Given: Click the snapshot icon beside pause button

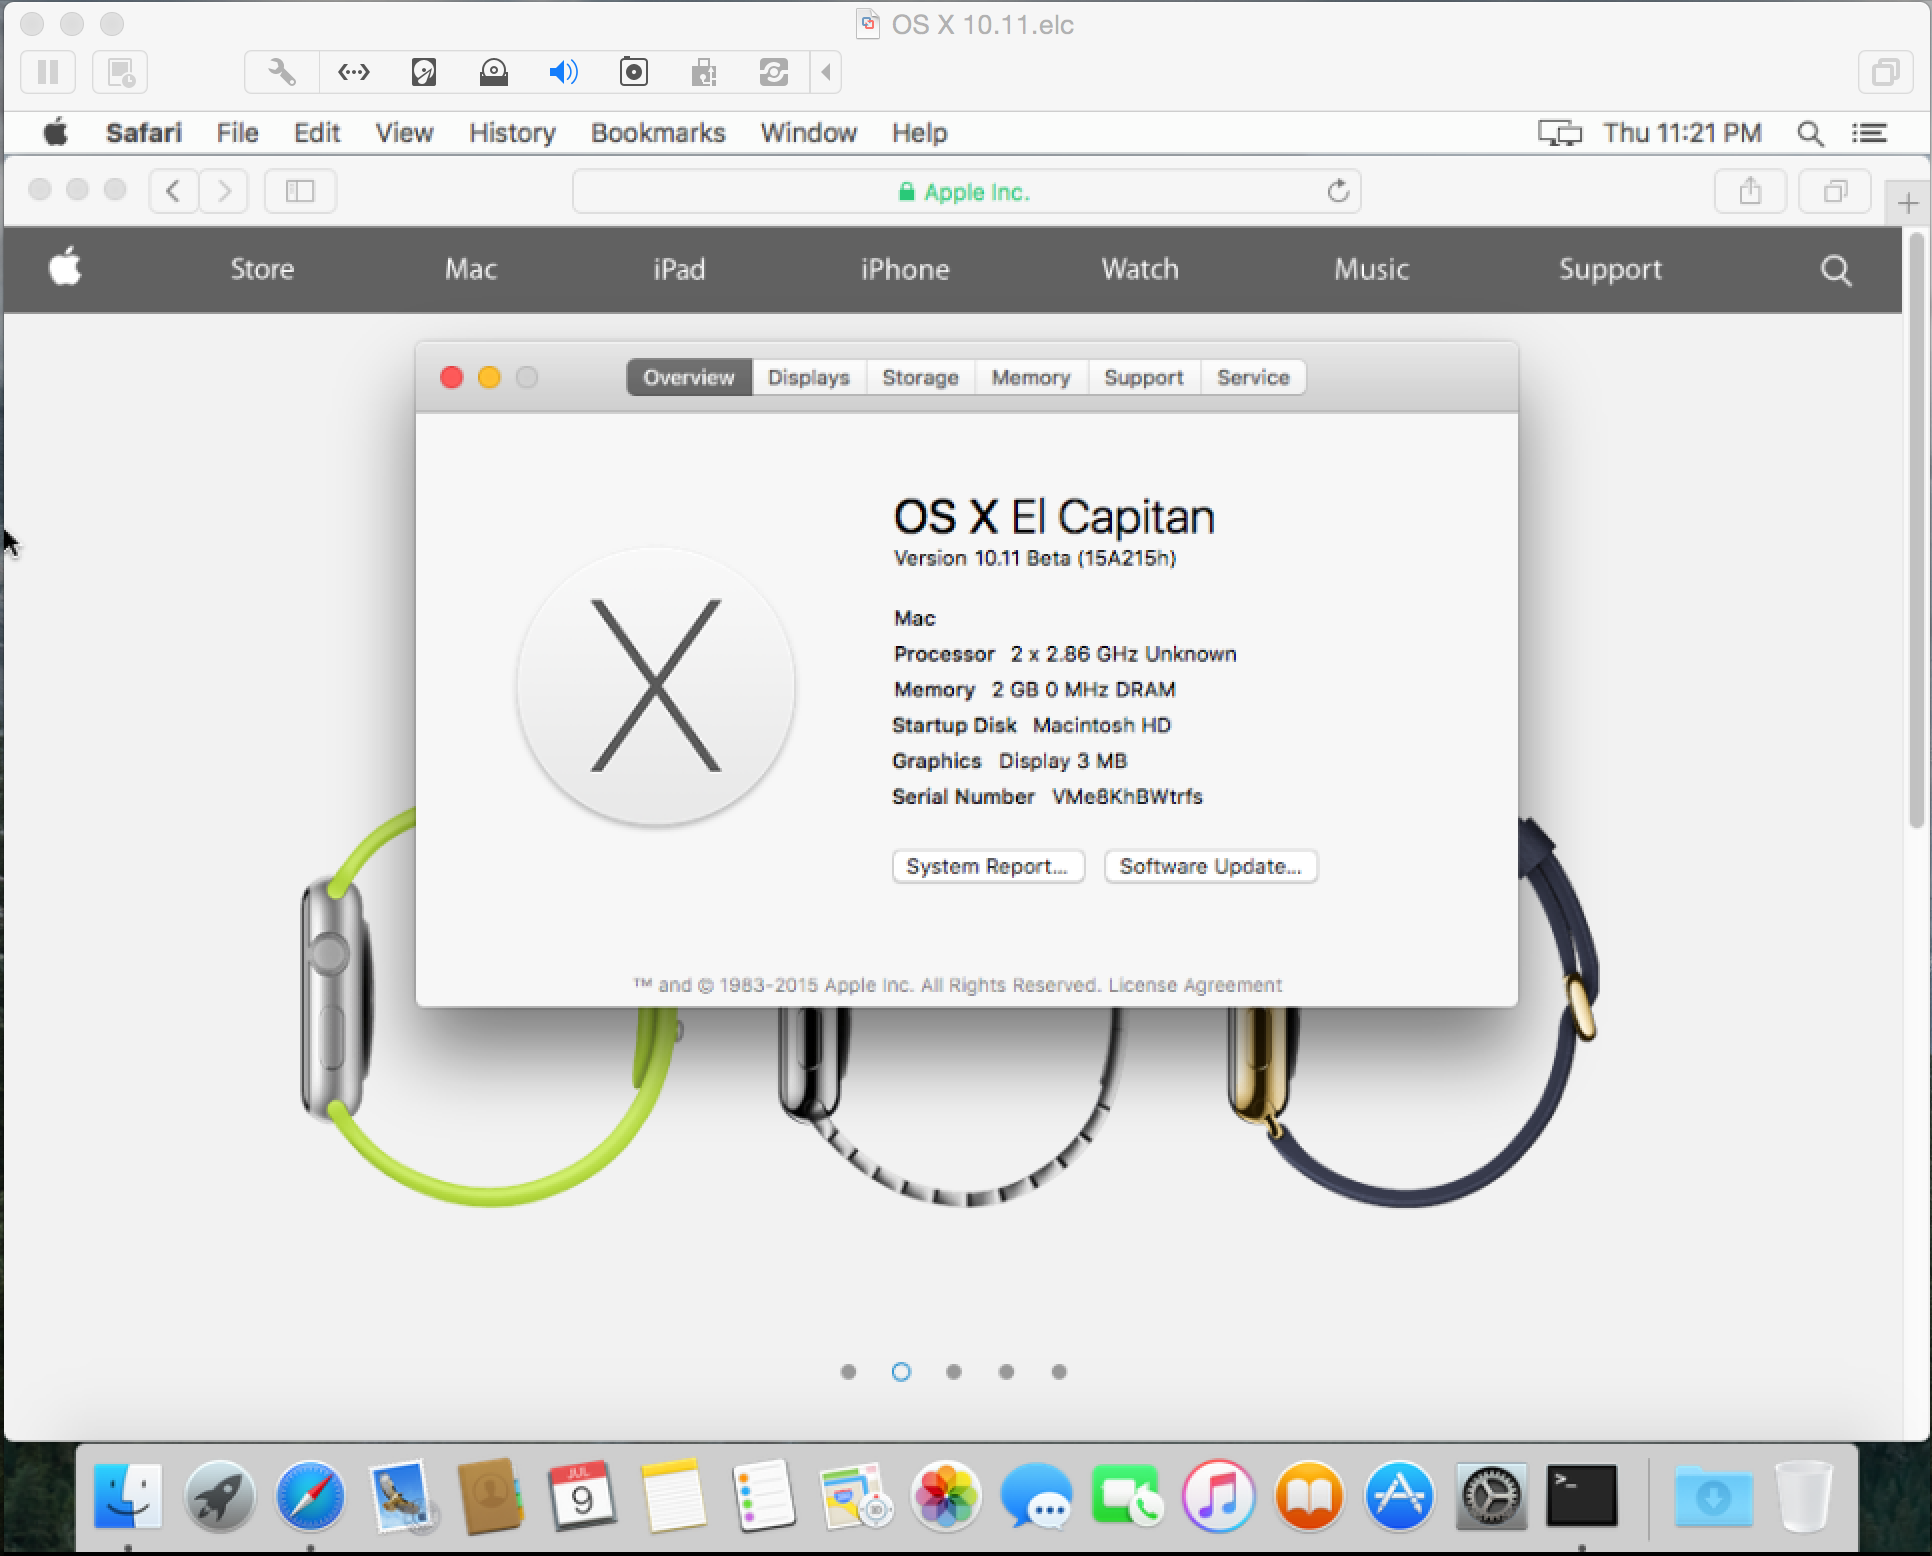Looking at the screenshot, I should tap(120, 72).
